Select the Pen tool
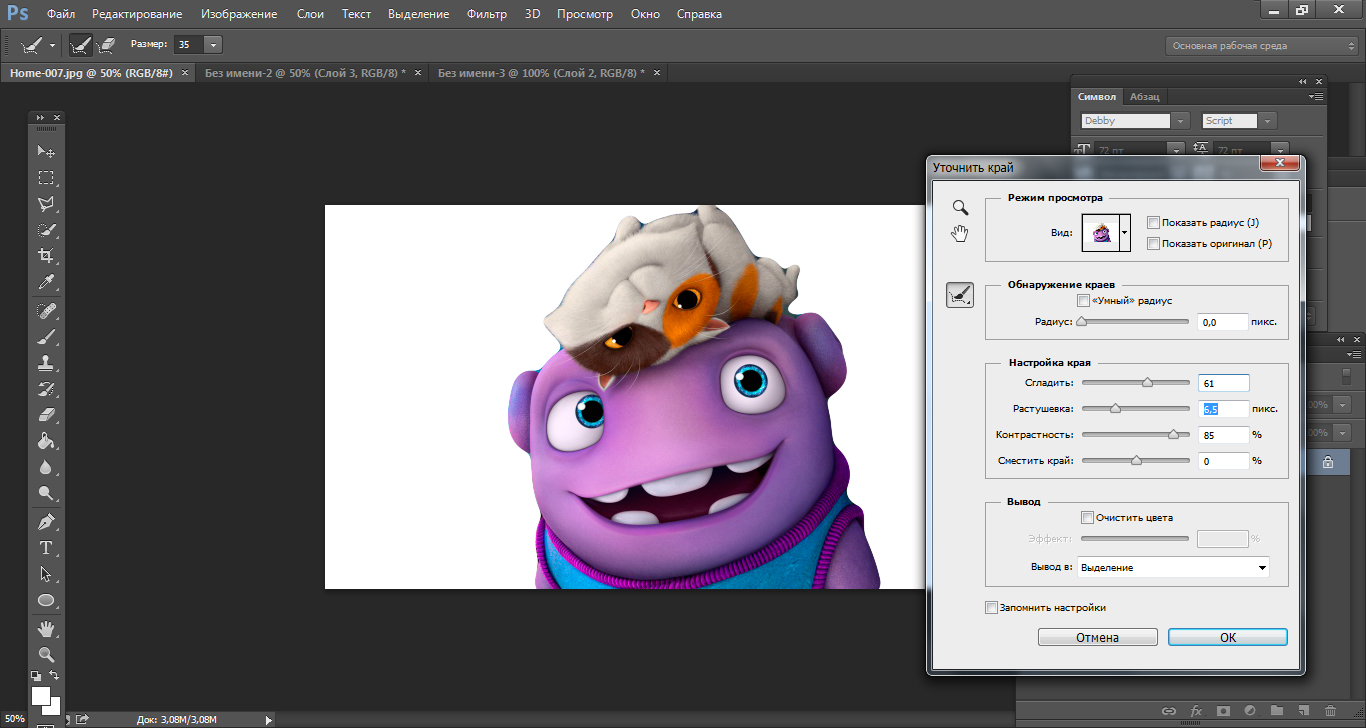The width and height of the screenshot is (1366, 728). pyautogui.click(x=46, y=522)
